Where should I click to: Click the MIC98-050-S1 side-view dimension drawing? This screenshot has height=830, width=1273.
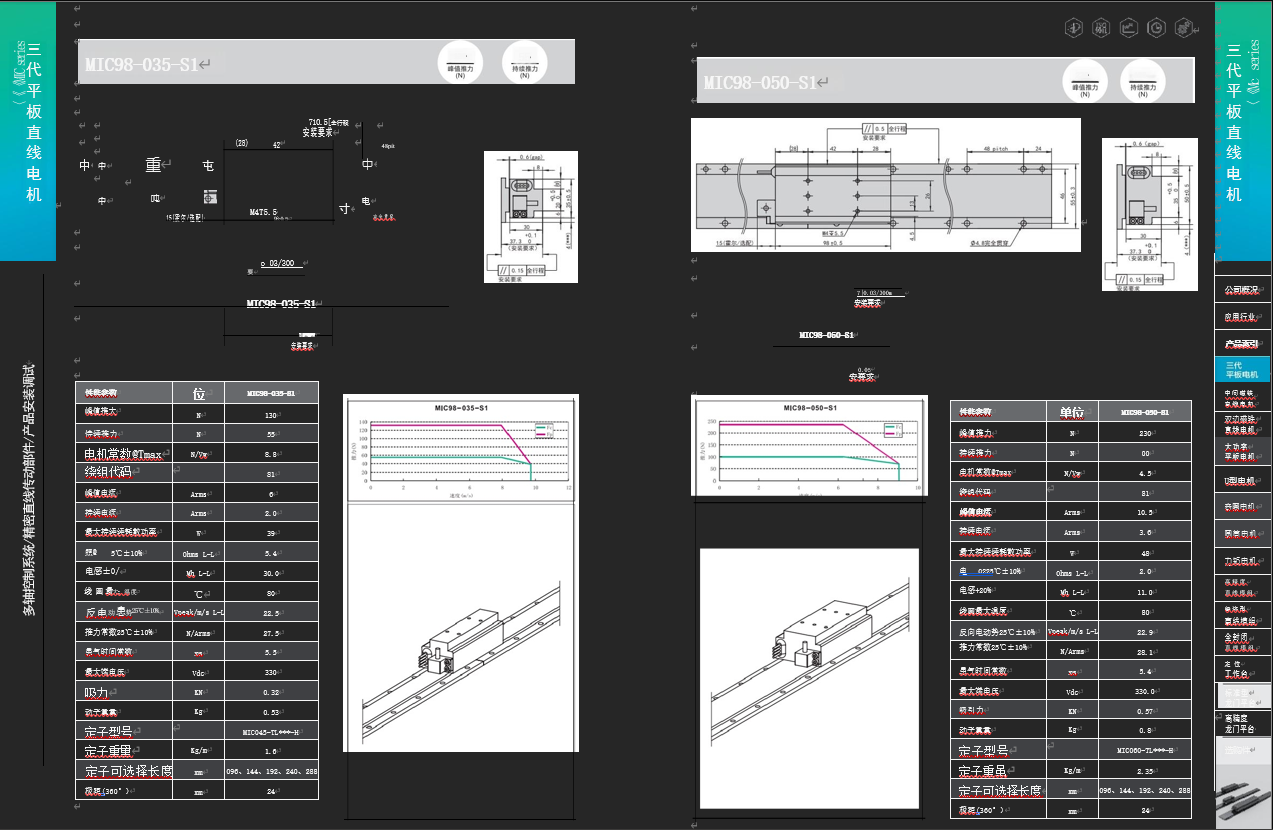pyautogui.click(x=1150, y=214)
